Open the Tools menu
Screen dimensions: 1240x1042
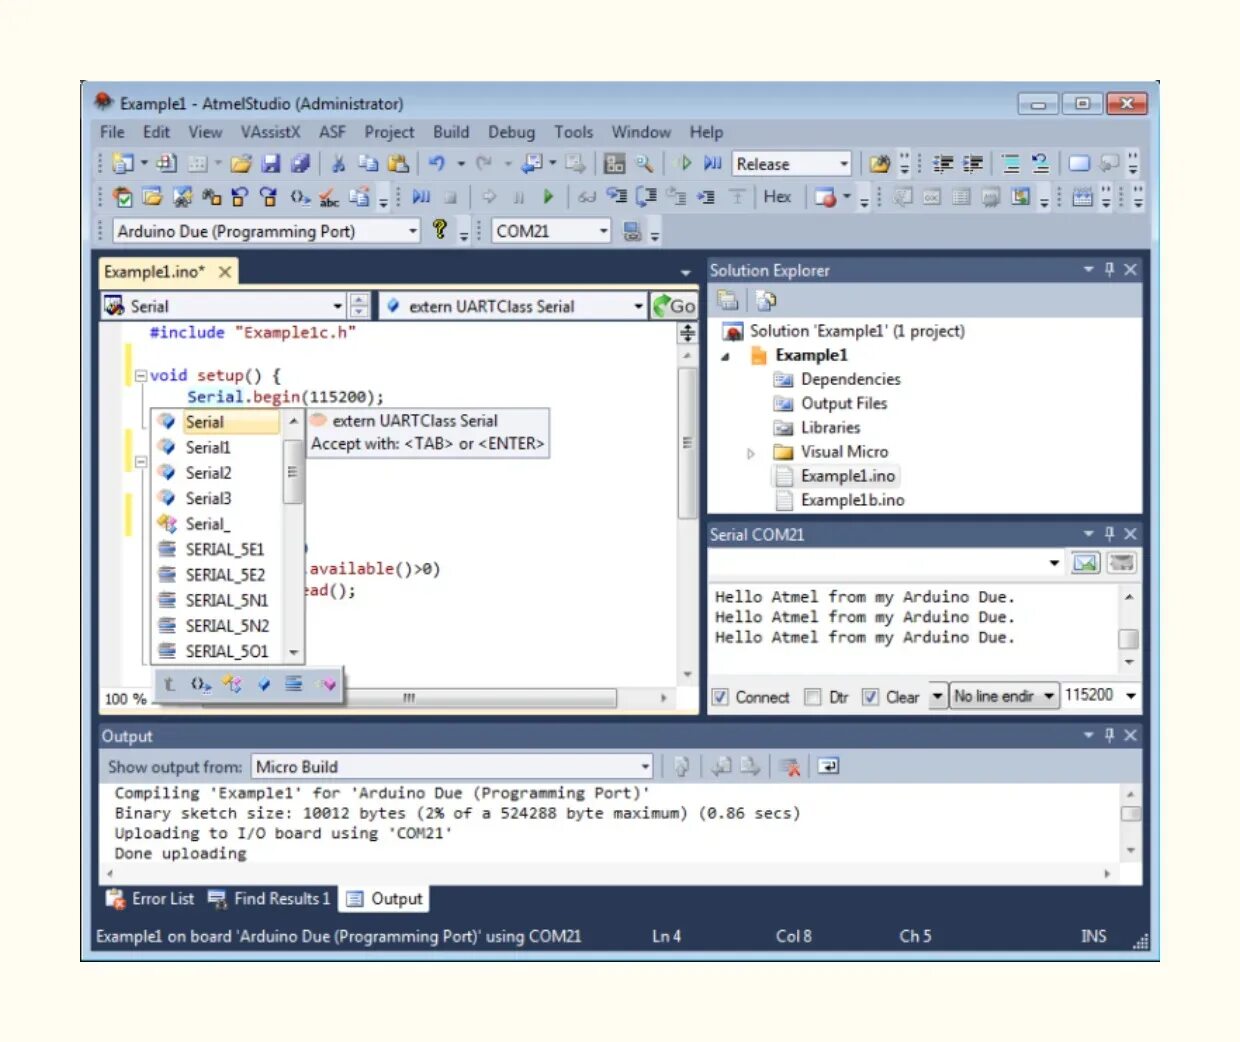[573, 132]
